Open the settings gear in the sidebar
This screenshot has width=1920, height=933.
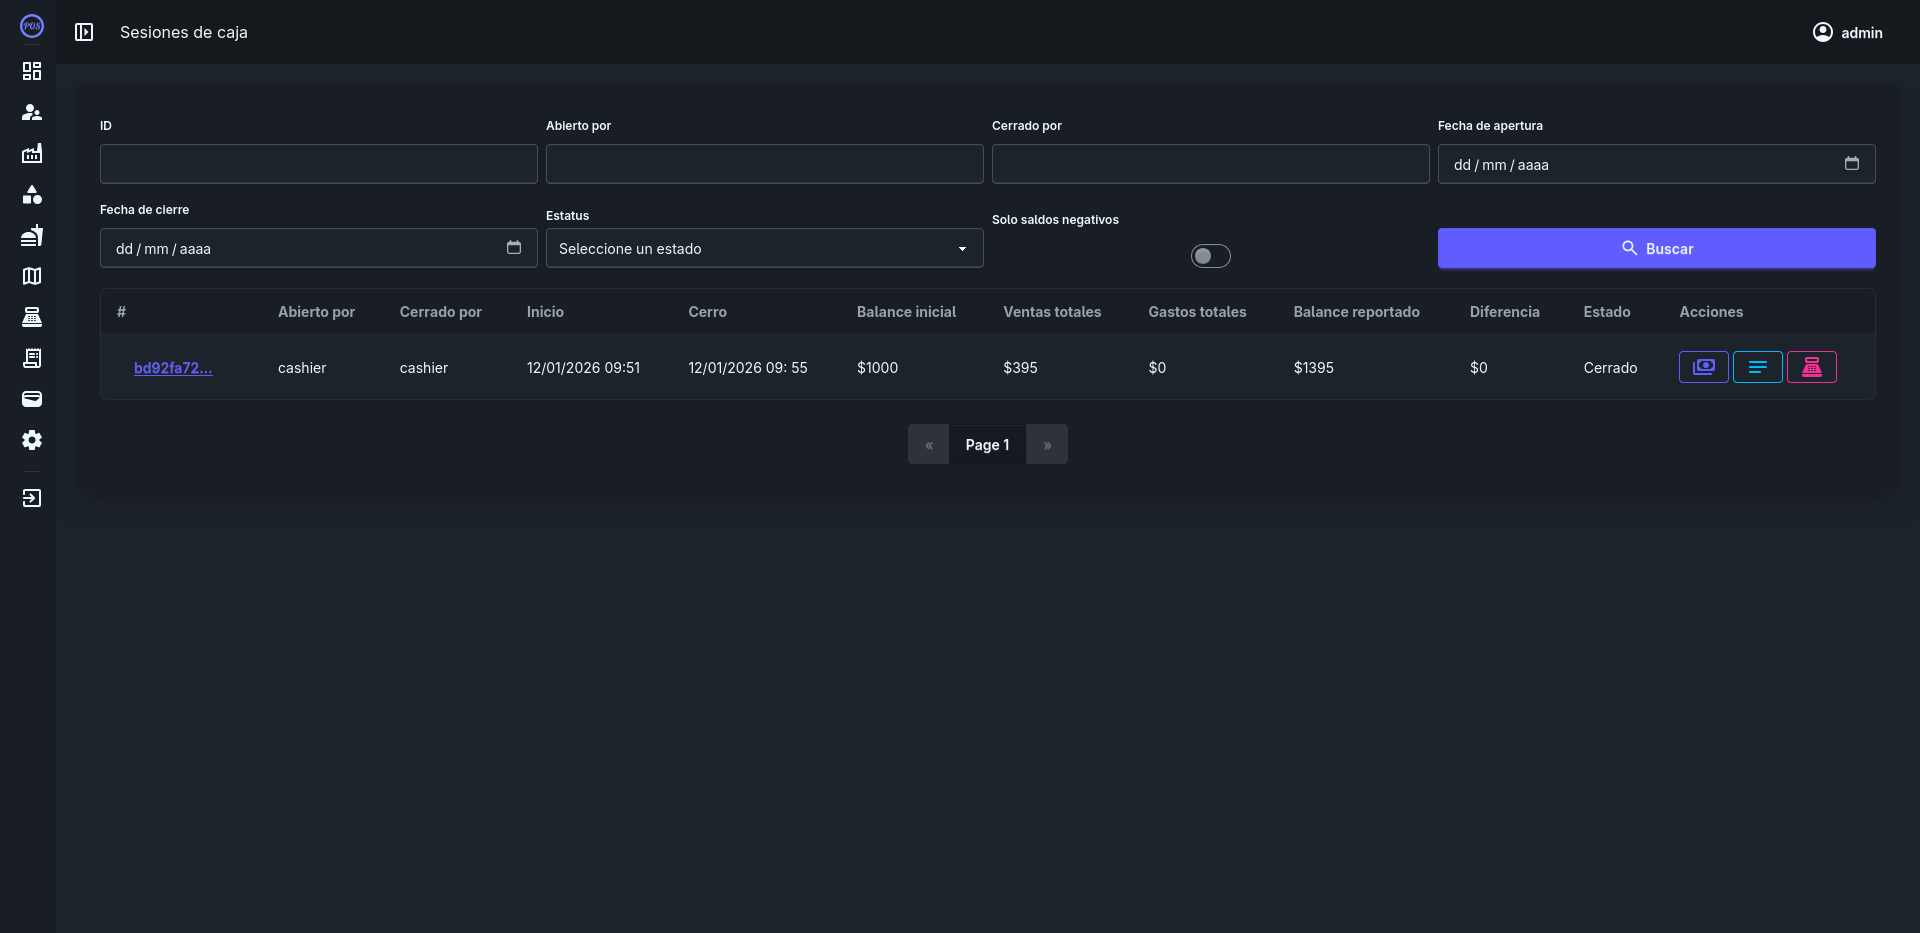32,440
